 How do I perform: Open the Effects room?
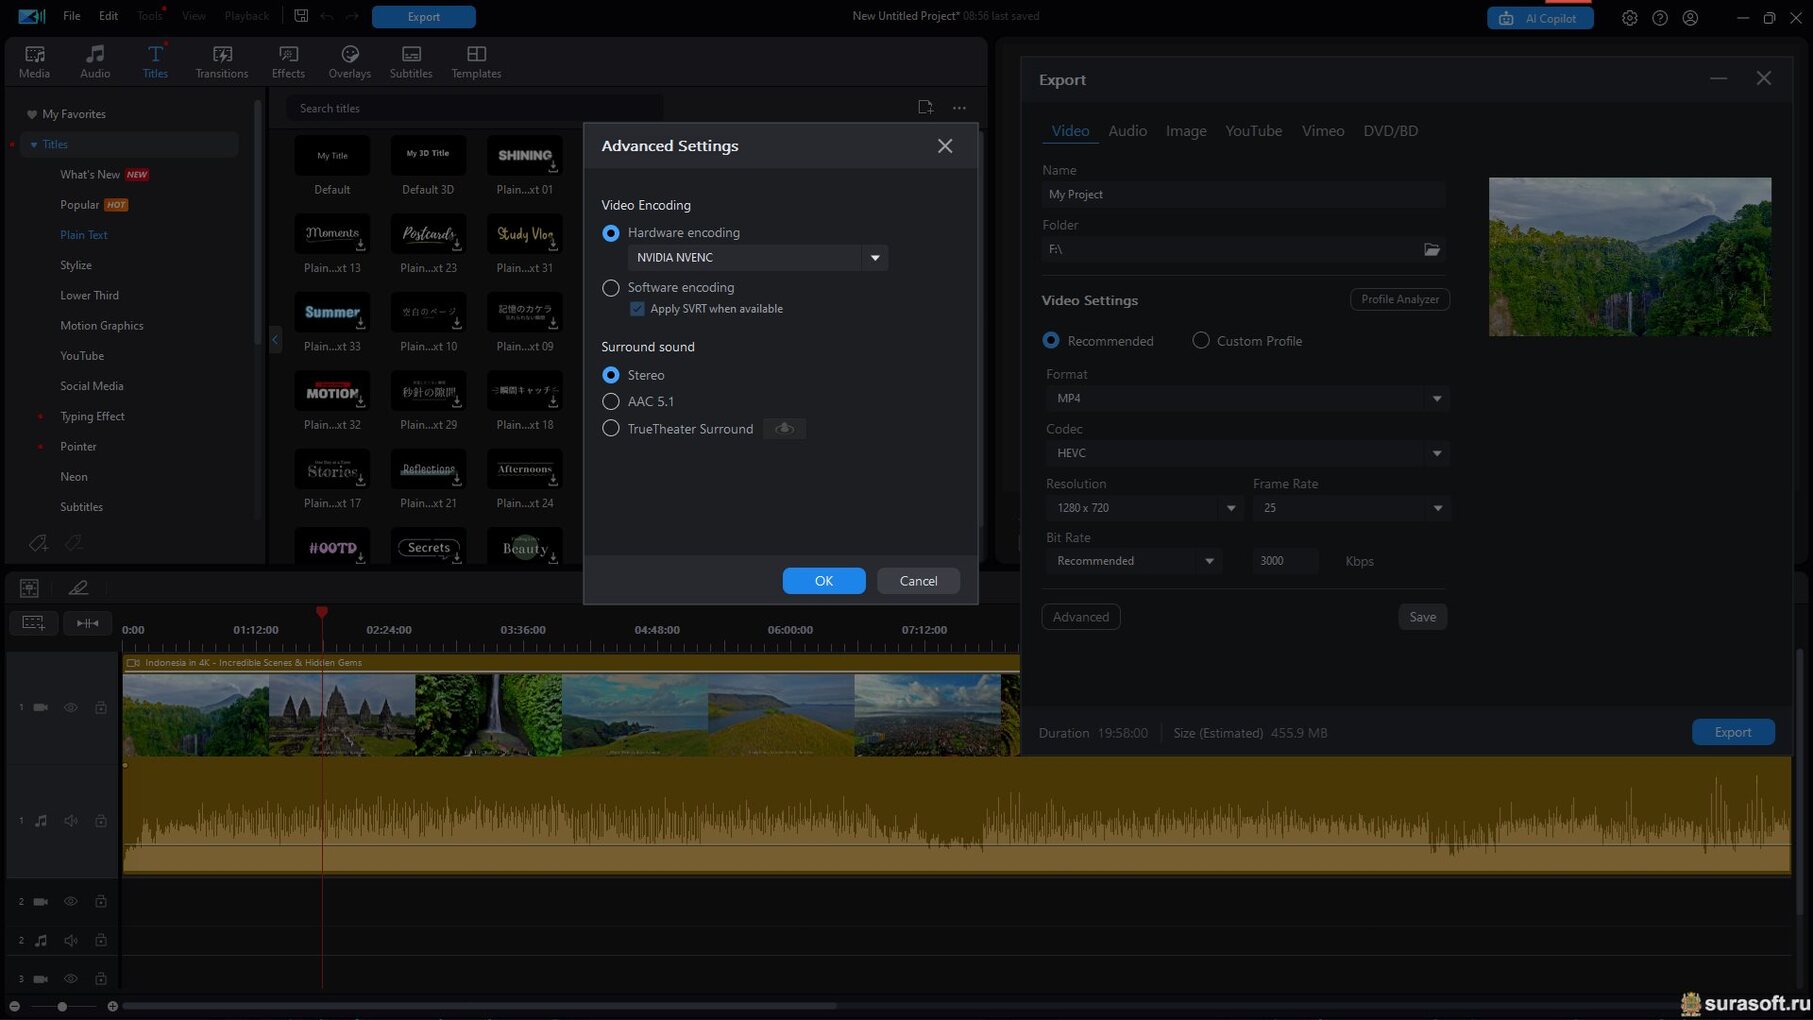288,61
